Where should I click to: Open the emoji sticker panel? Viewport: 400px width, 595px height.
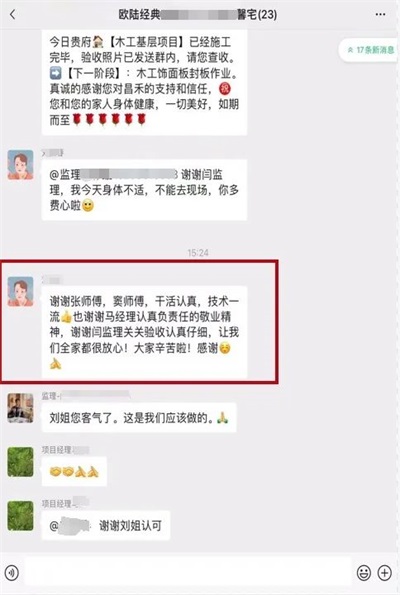[x=364, y=573]
